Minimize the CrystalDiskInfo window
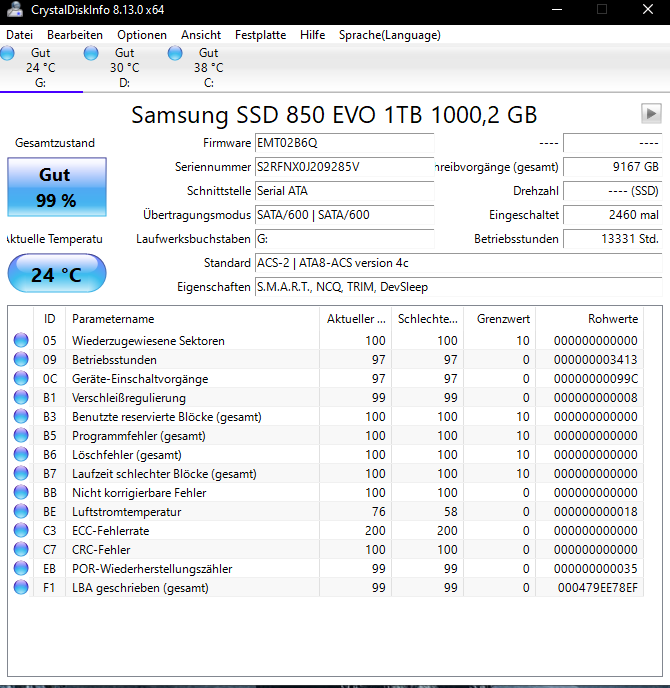The width and height of the screenshot is (670, 688). [x=557, y=9]
